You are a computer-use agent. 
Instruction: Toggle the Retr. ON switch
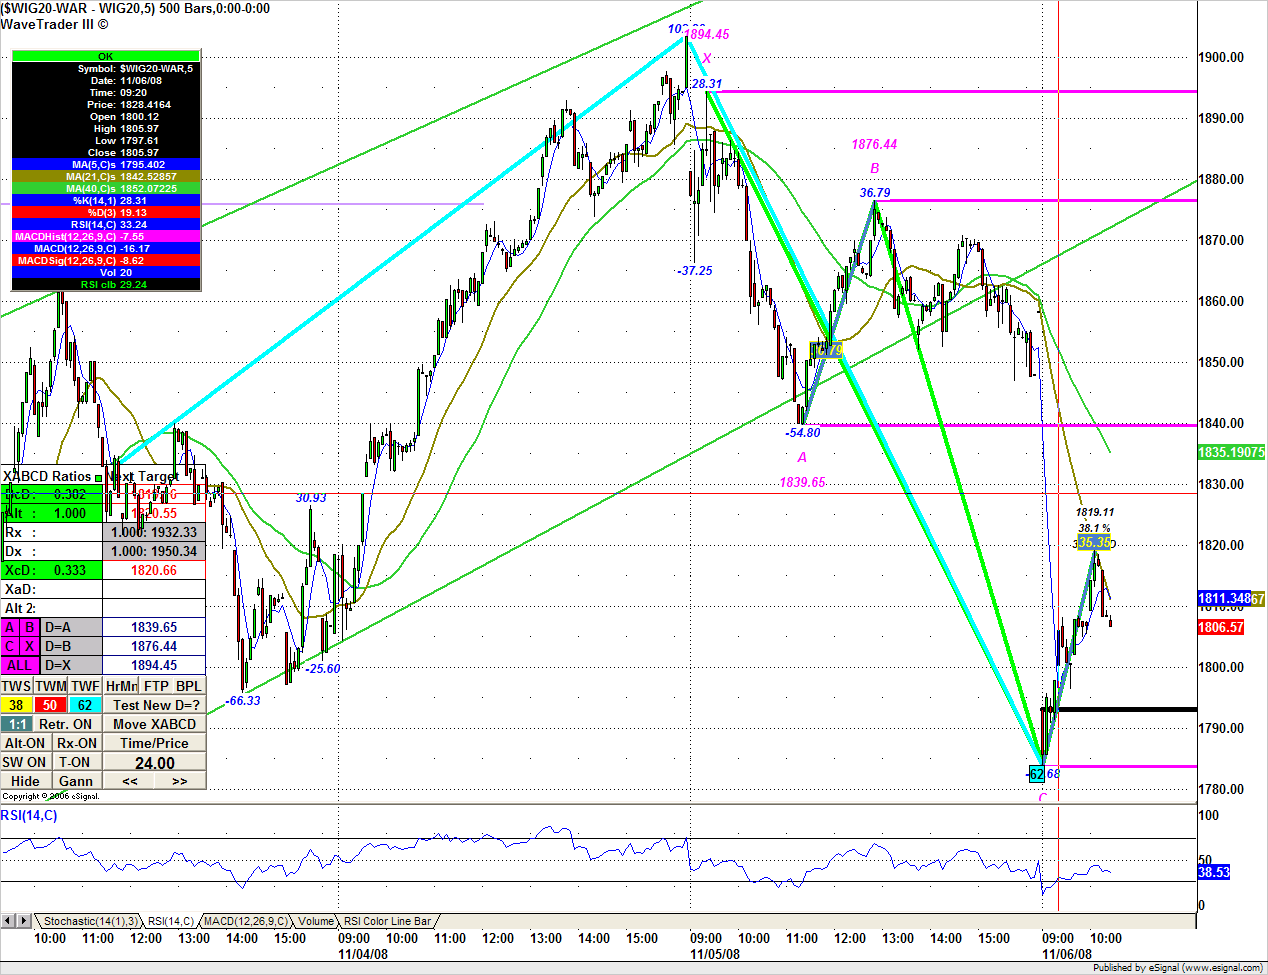[67, 724]
